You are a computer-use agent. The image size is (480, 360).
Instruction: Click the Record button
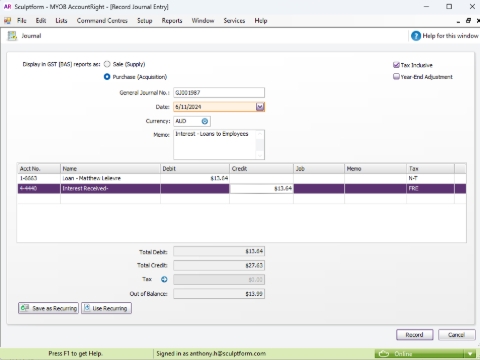415,335
